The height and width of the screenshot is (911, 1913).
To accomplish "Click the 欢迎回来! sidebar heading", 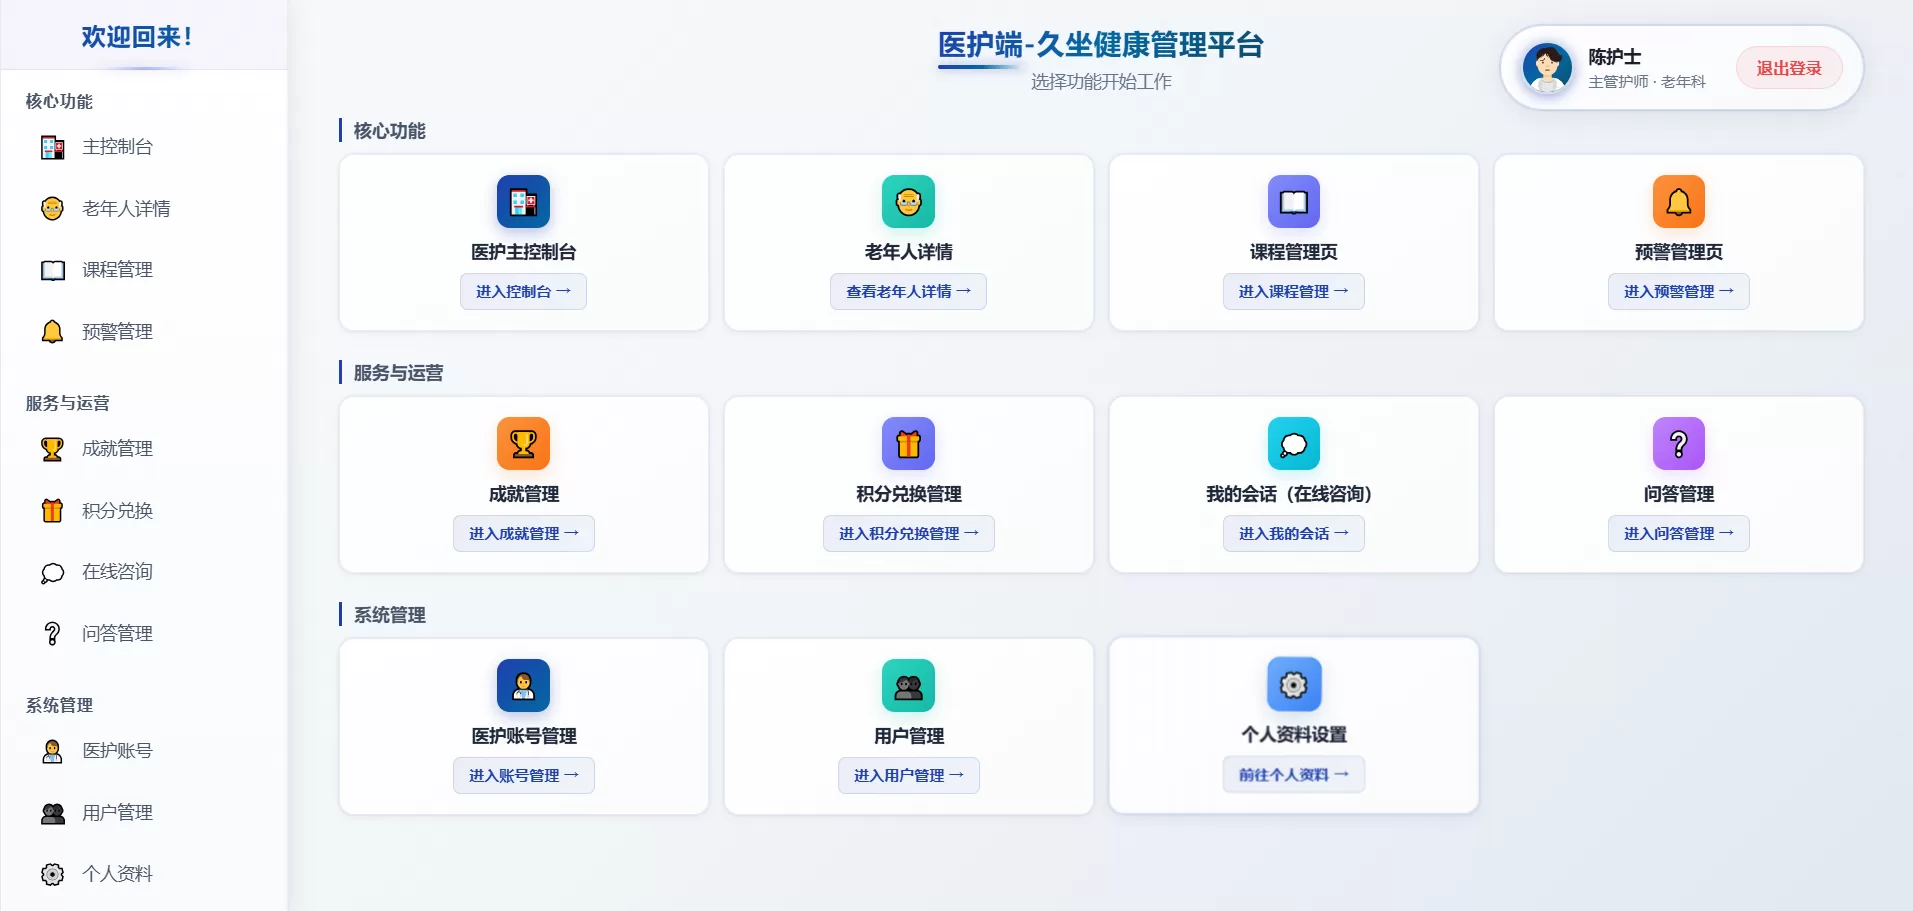I will click(x=138, y=37).
